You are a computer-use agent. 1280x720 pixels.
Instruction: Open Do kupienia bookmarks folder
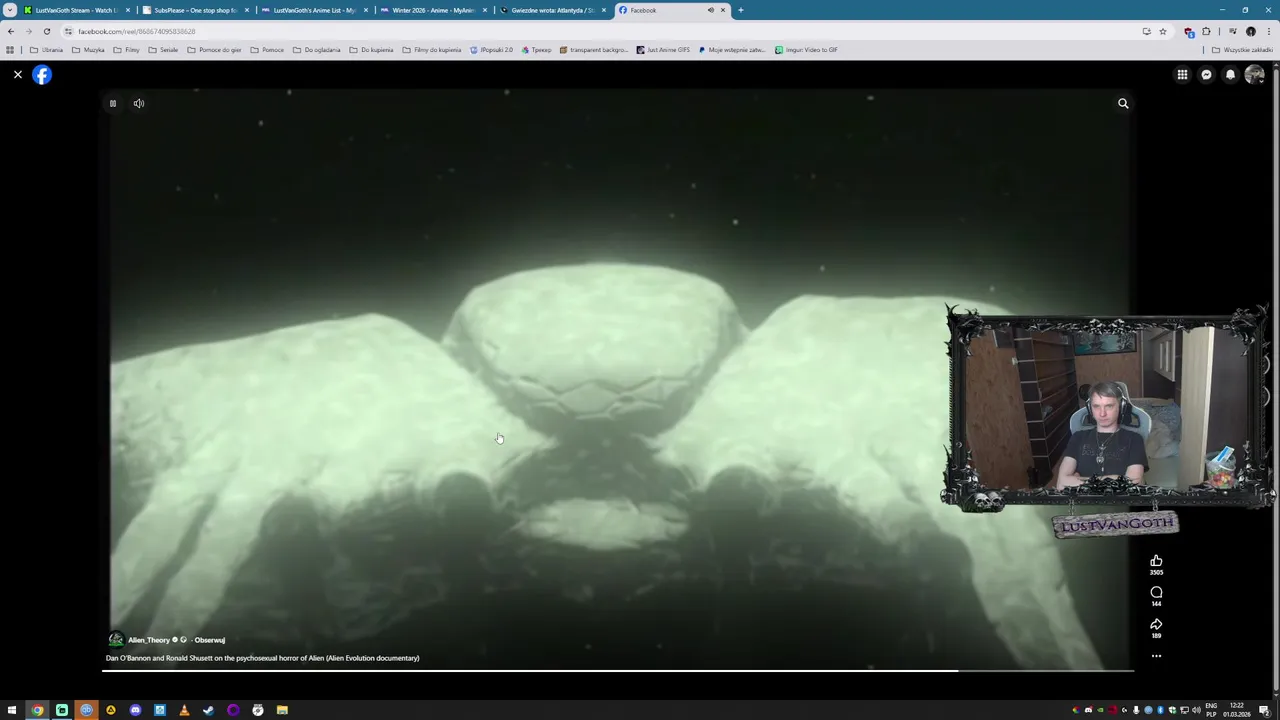tap(371, 49)
